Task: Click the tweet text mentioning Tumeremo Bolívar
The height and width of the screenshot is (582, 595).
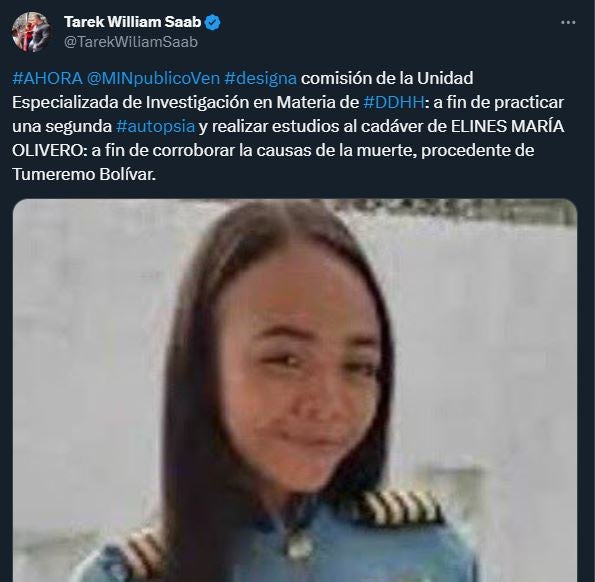Action: tap(84, 175)
